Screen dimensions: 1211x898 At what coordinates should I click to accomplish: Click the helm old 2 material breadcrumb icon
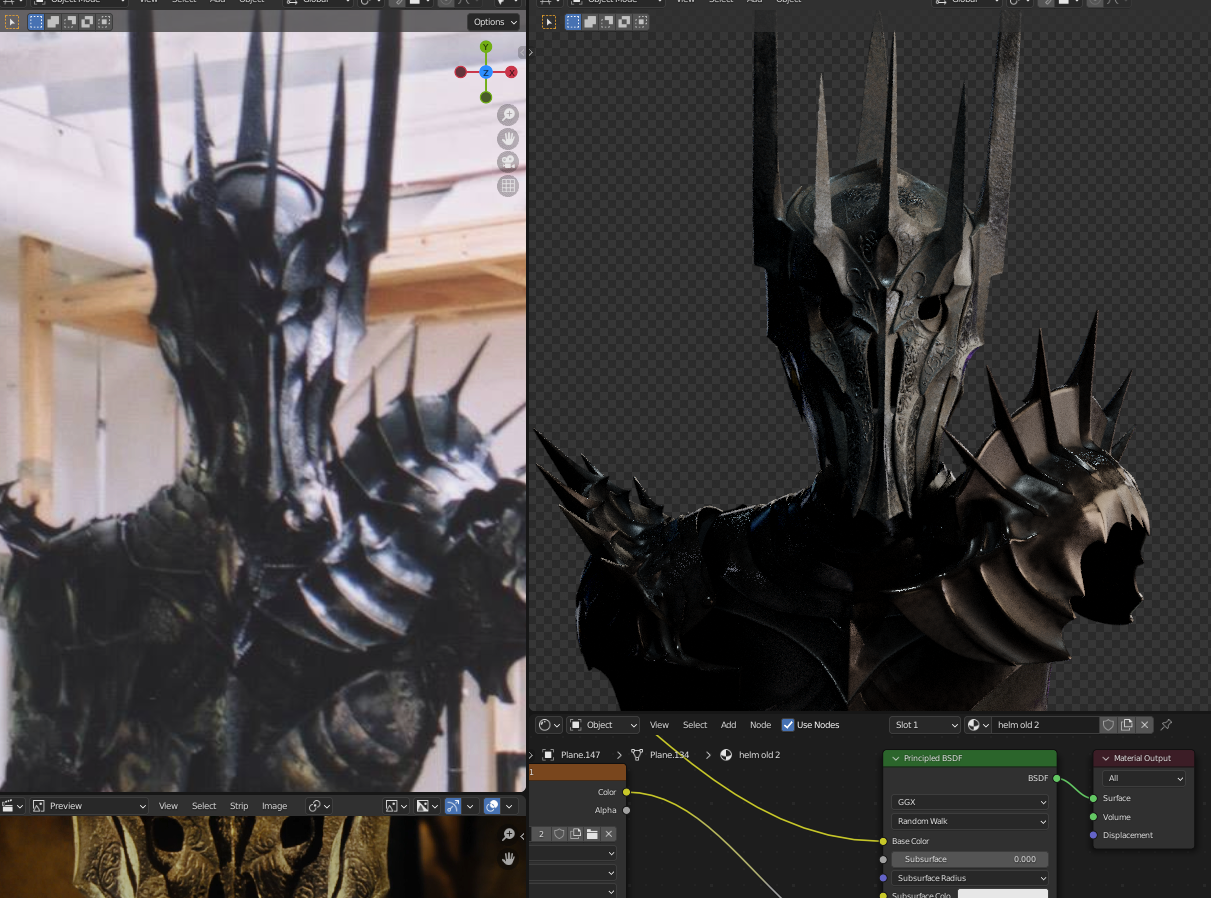click(726, 755)
